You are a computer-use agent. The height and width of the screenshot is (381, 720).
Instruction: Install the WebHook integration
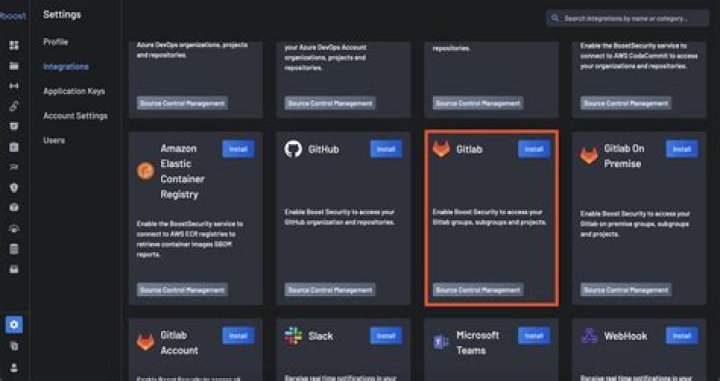[682, 336]
